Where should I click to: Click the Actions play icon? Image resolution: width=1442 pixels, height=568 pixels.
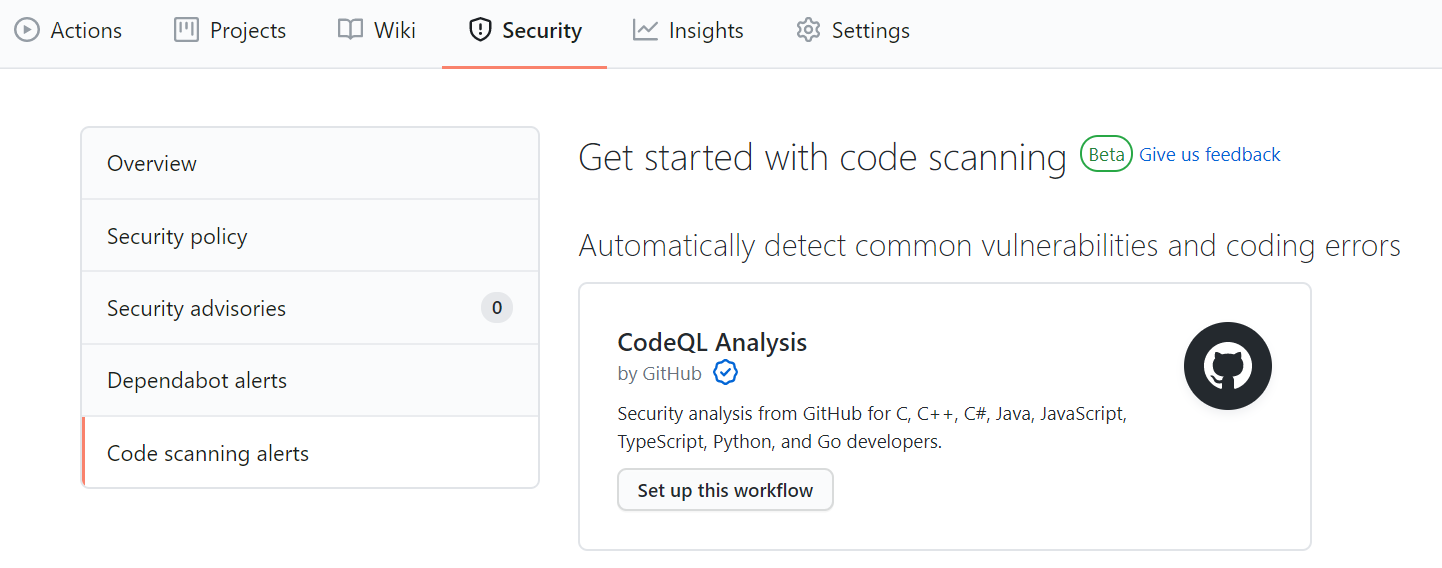point(27,30)
